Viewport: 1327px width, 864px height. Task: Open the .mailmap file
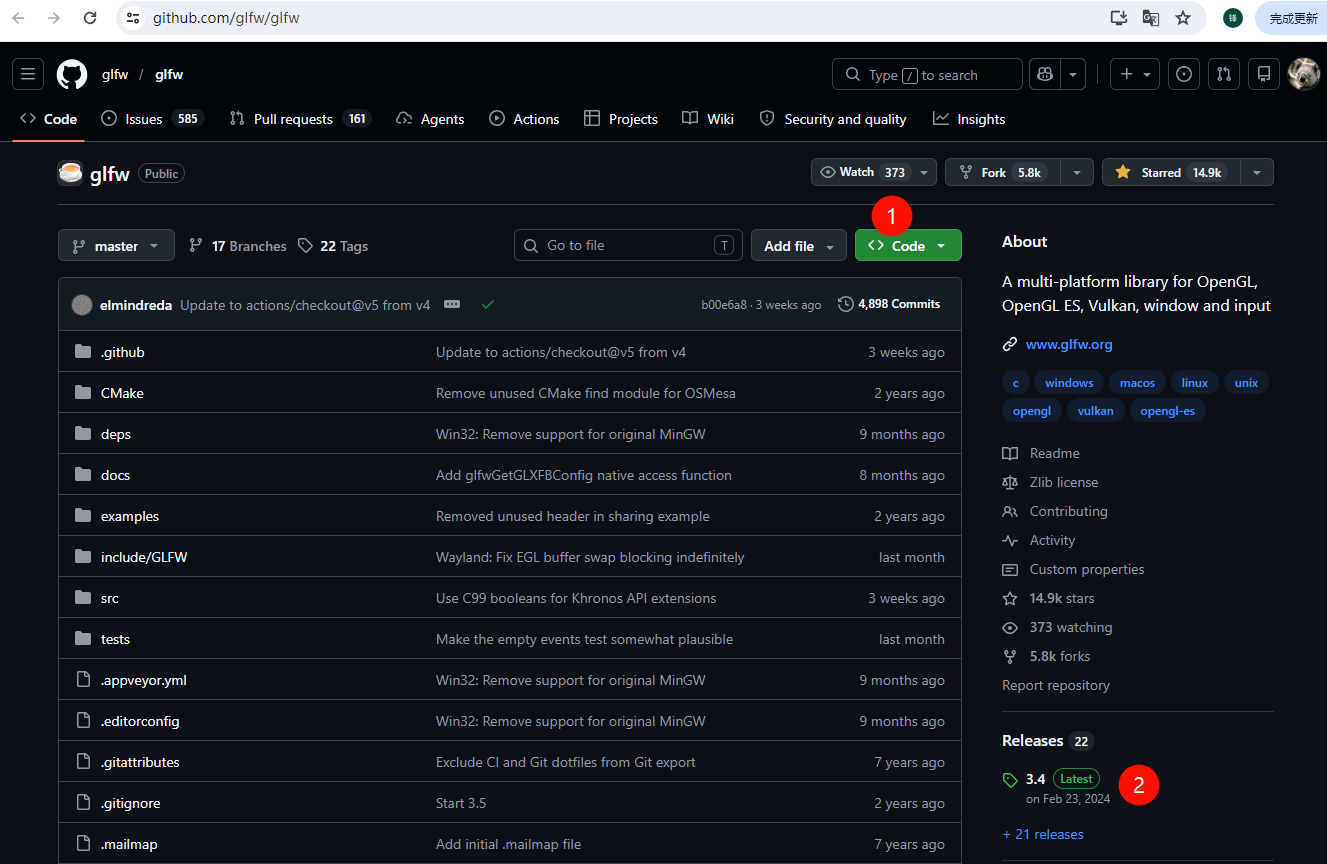click(129, 844)
